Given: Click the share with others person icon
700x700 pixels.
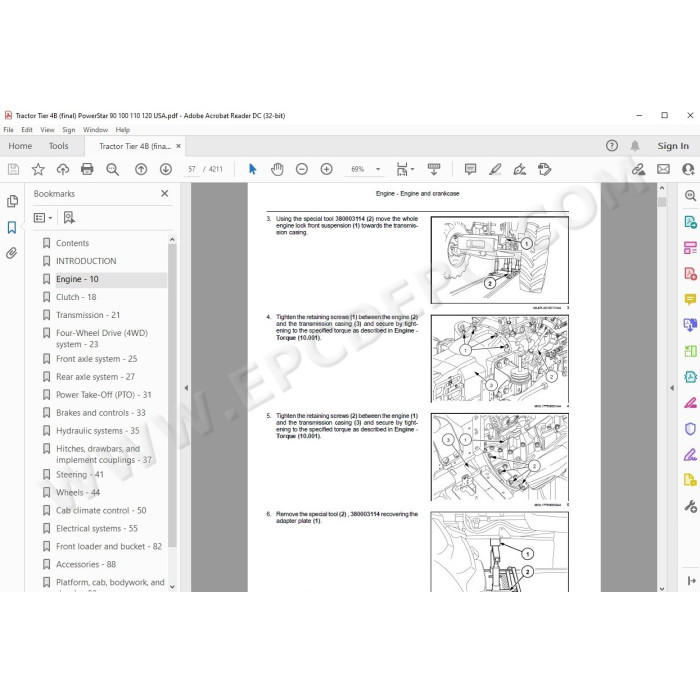Looking at the screenshot, I should pos(688,169).
